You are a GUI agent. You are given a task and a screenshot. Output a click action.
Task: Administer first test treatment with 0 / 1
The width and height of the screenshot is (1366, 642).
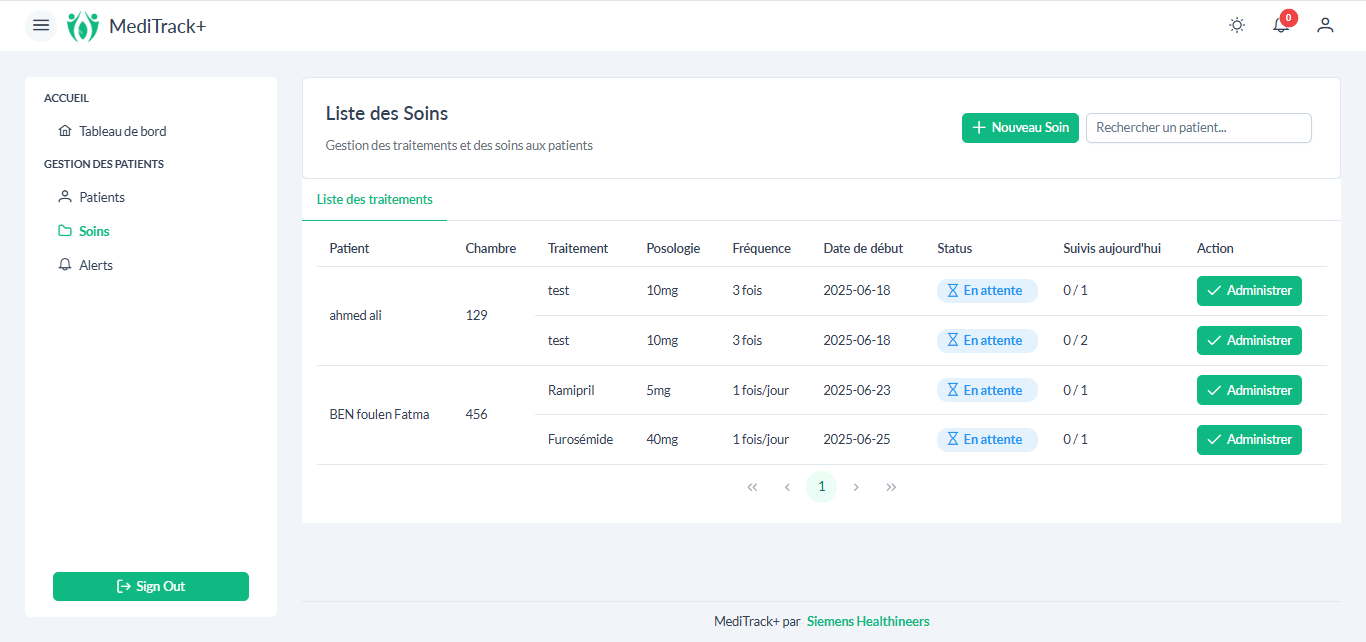pos(1249,291)
